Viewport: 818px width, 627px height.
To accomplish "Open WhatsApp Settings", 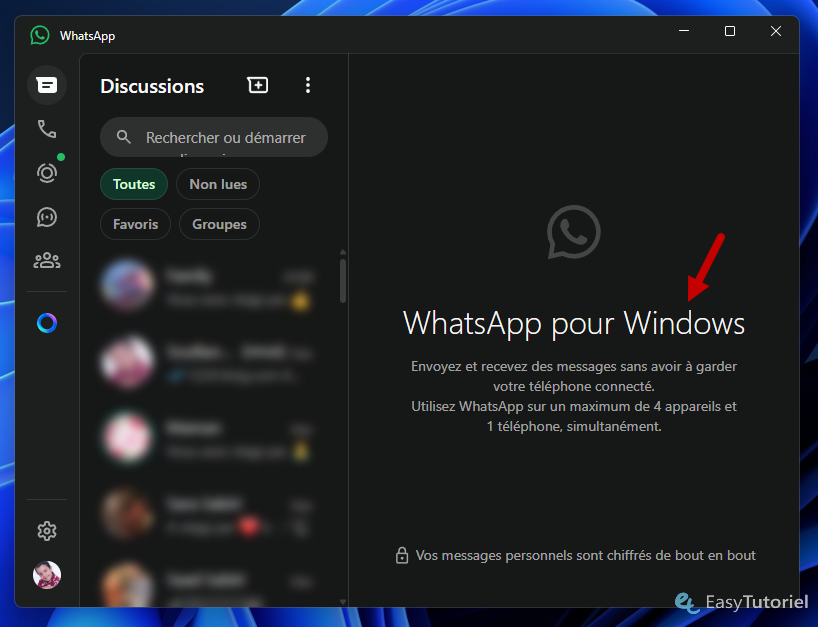I will click(46, 531).
